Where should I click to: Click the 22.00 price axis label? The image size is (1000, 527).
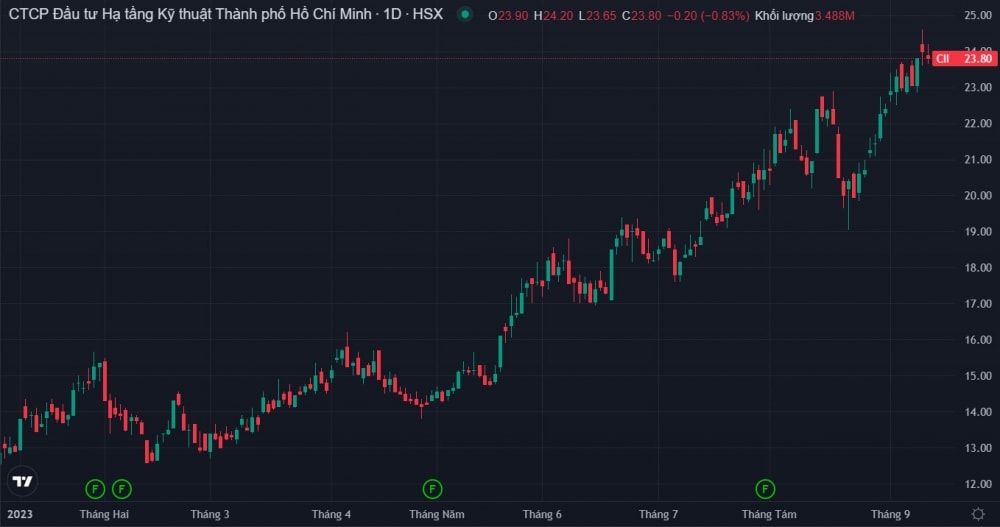pos(978,123)
